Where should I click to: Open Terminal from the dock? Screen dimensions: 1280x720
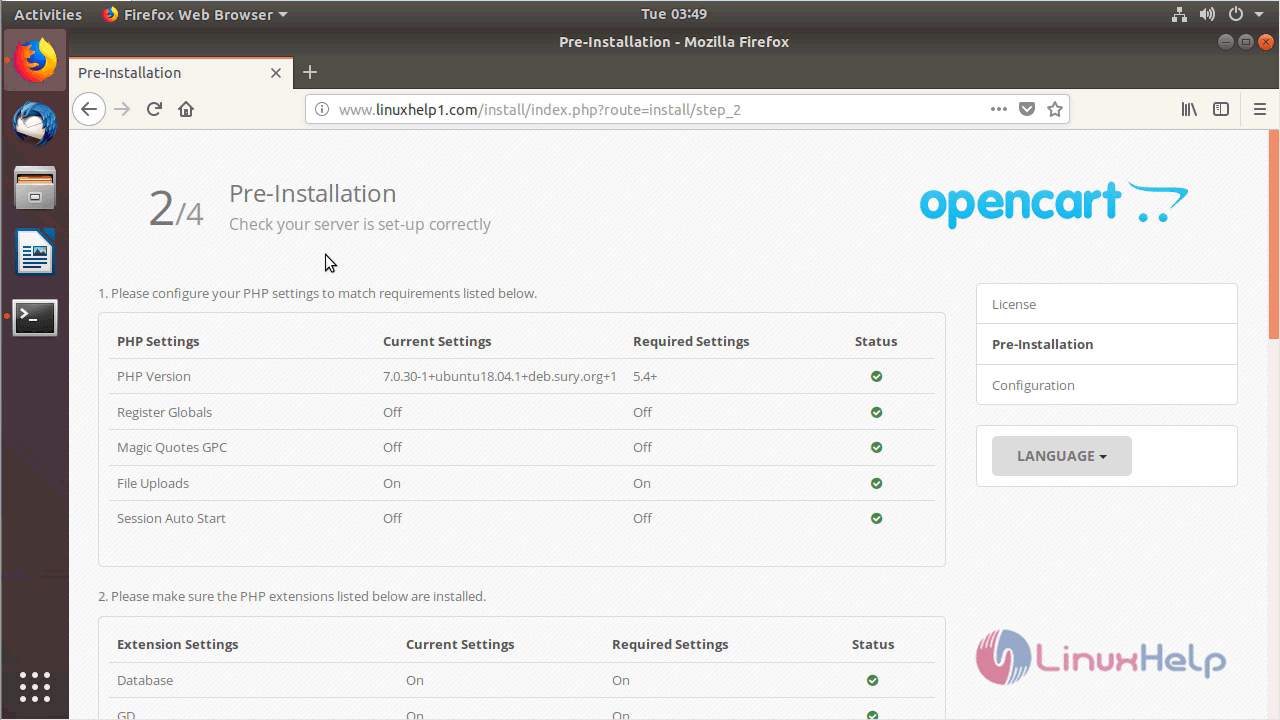[x=35, y=317]
